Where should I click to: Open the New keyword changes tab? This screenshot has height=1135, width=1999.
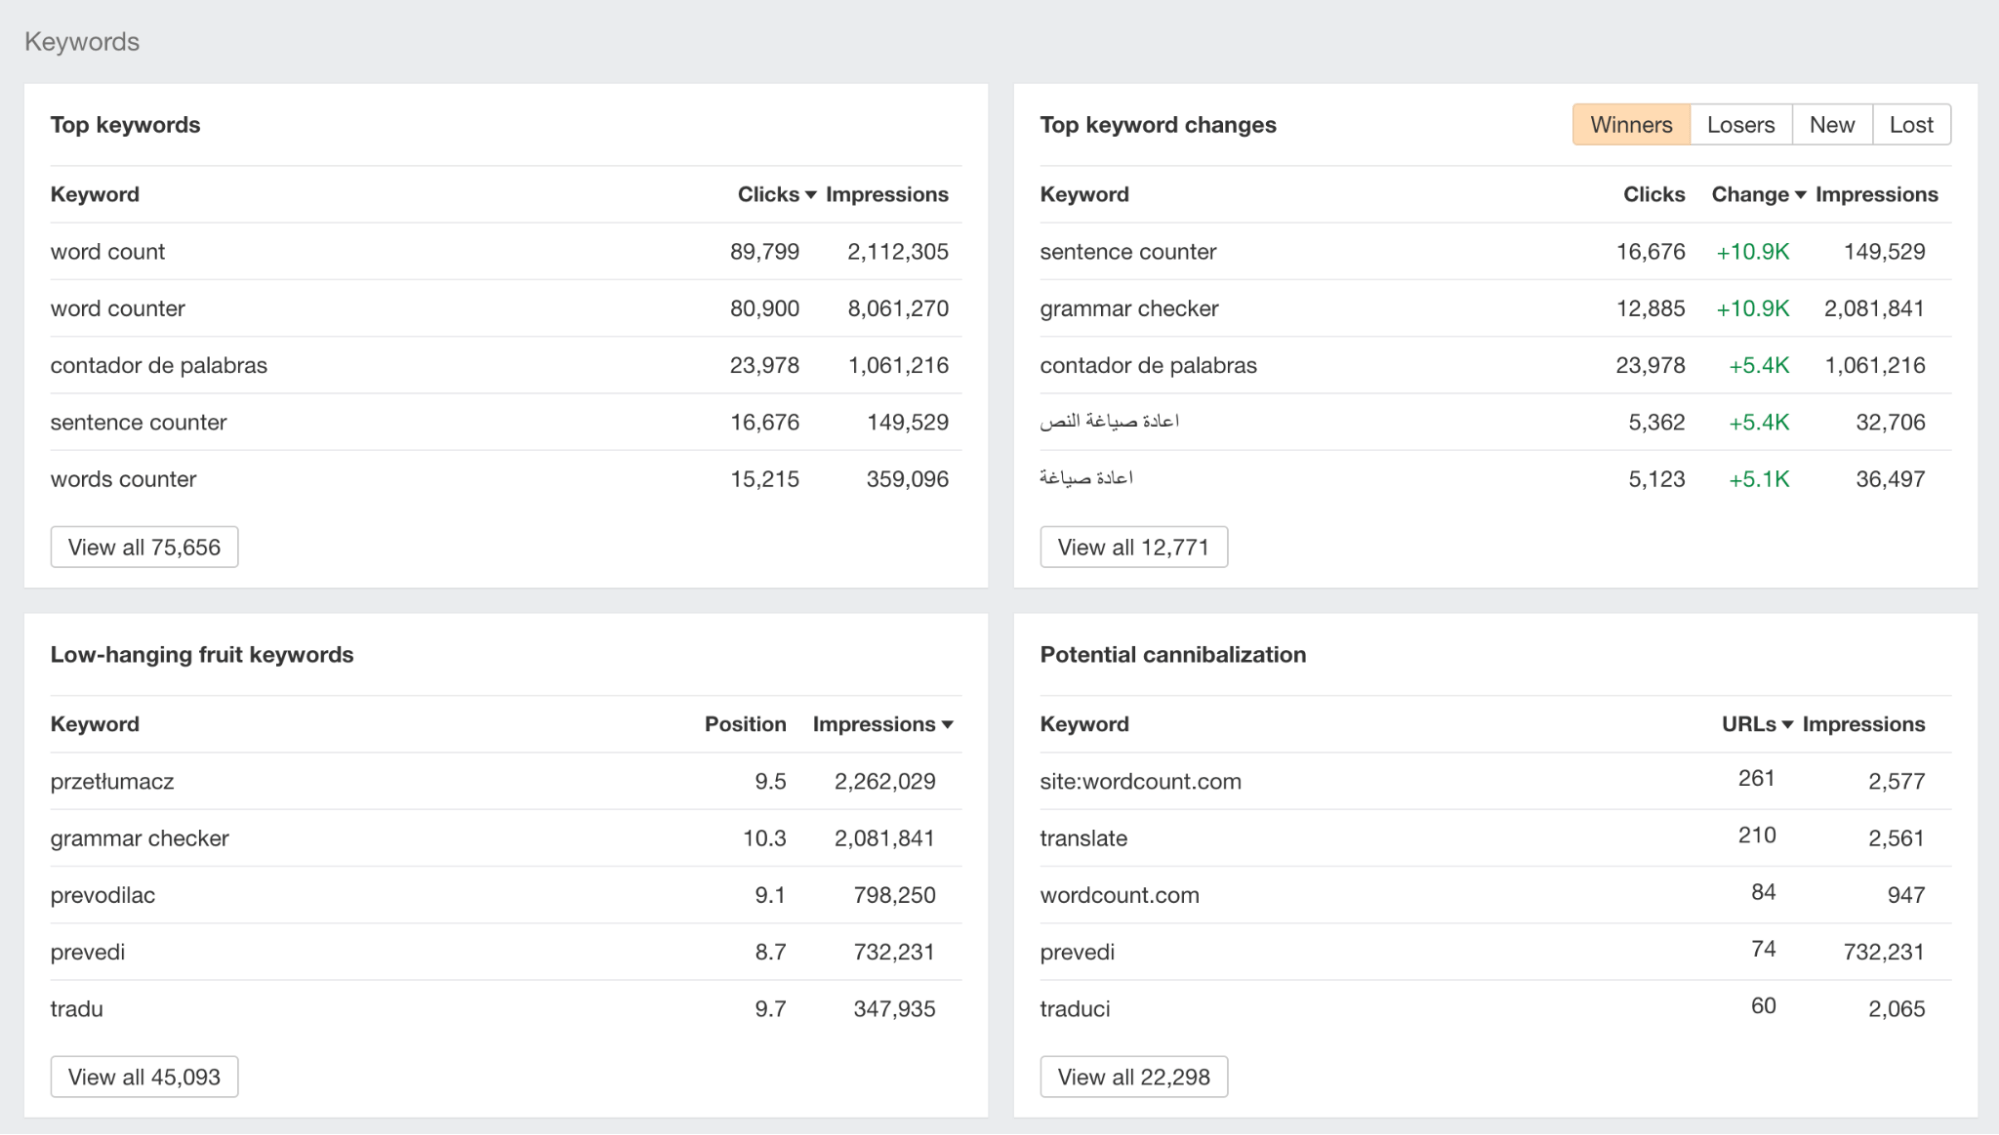coord(1832,124)
